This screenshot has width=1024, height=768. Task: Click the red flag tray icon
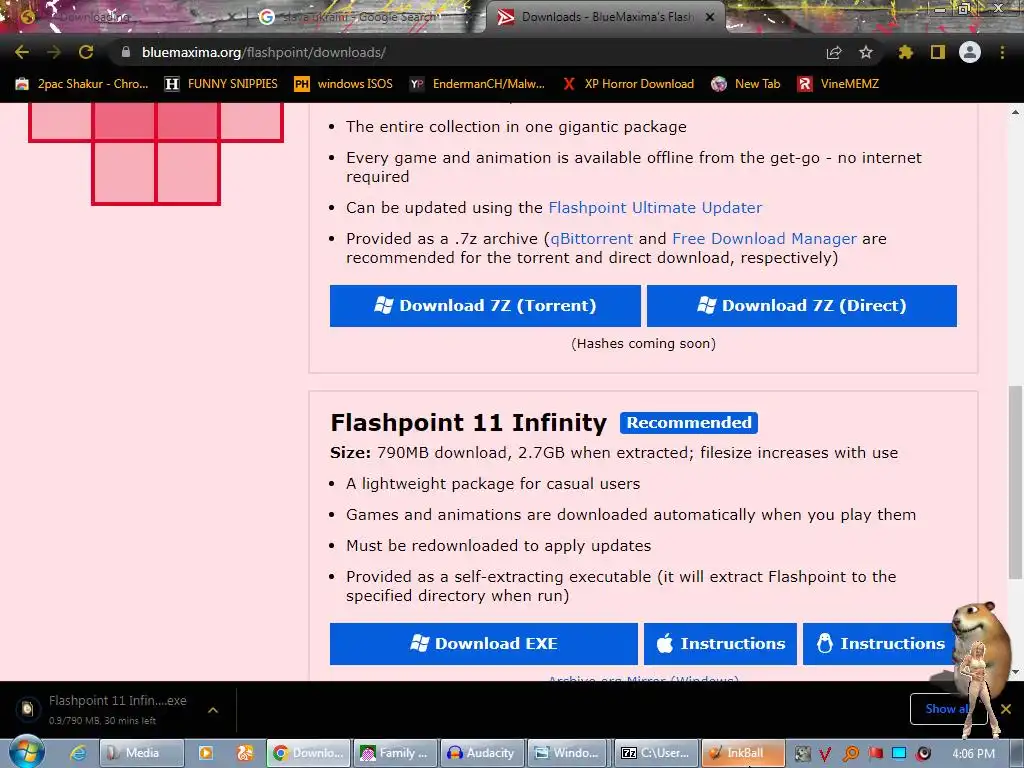pos(876,754)
